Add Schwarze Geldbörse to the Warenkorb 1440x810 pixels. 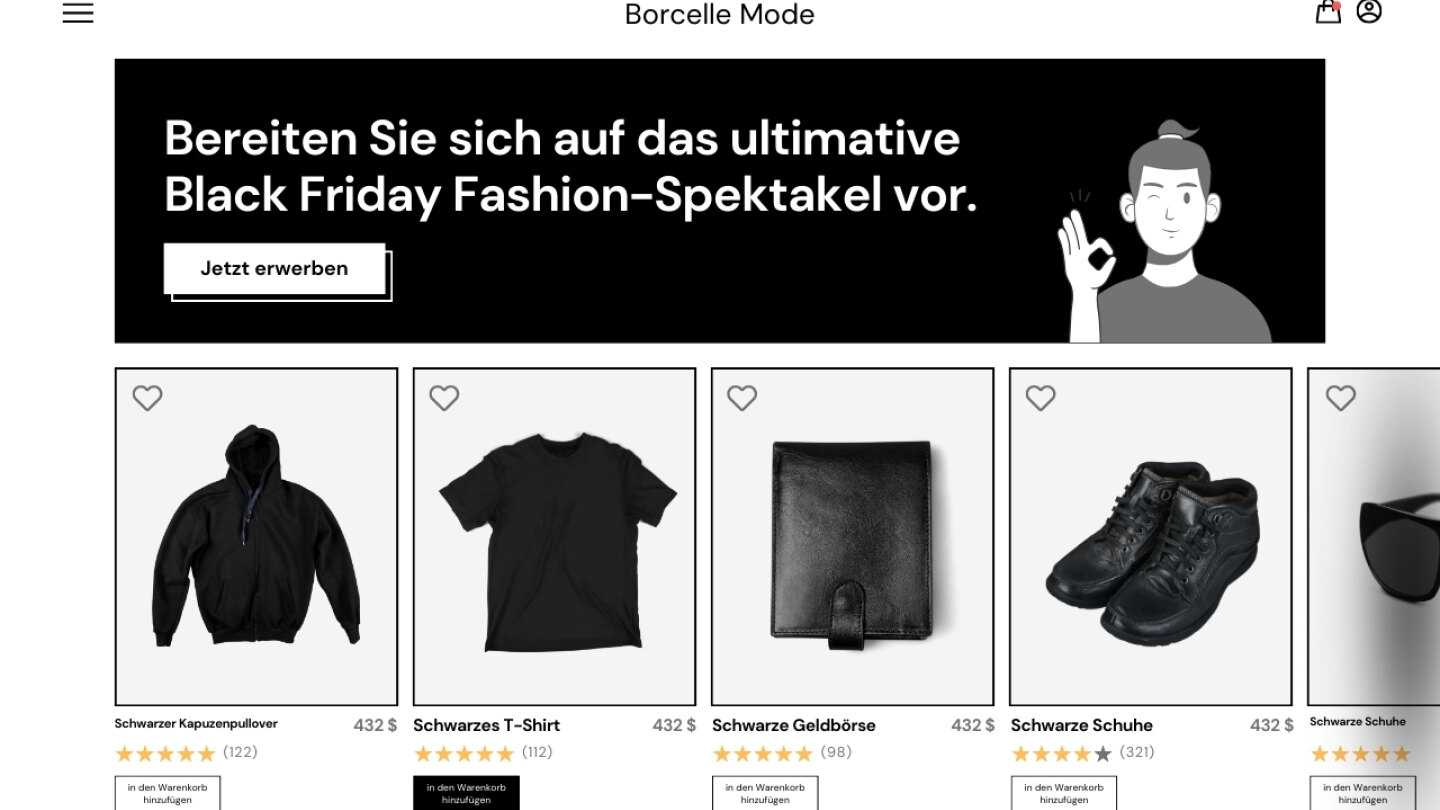(x=765, y=793)
